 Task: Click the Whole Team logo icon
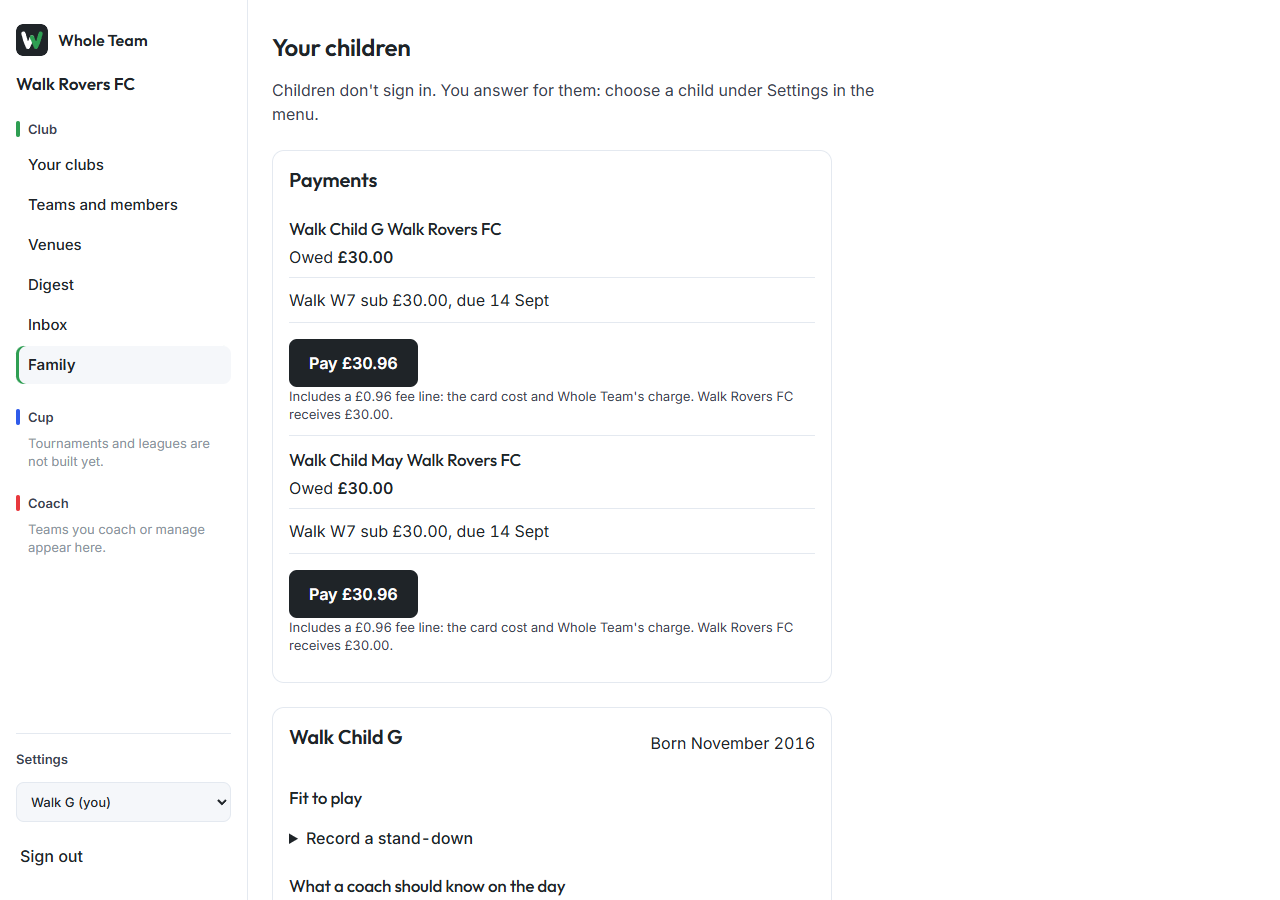32,40
